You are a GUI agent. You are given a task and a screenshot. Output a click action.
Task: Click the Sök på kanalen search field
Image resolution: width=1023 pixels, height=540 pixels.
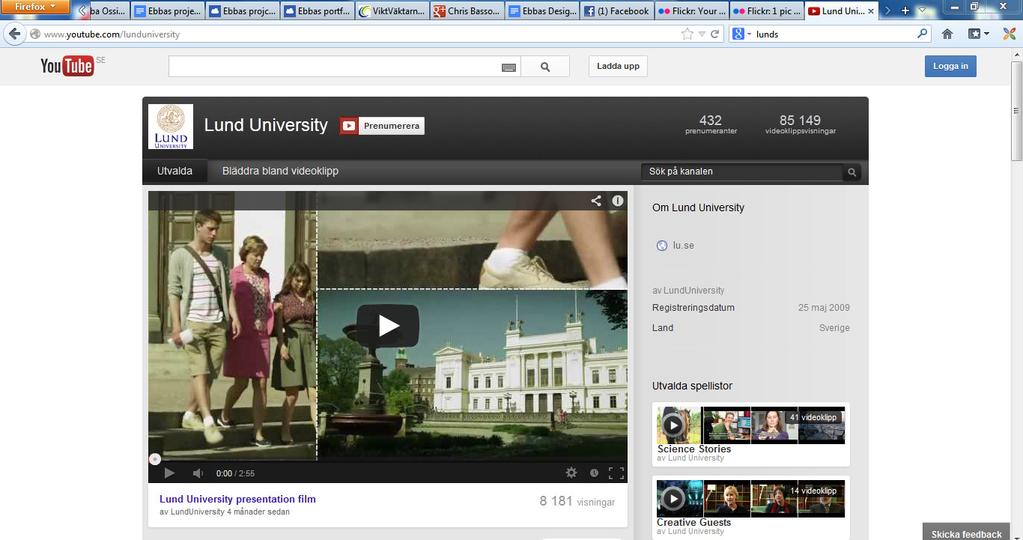[742, 172]
